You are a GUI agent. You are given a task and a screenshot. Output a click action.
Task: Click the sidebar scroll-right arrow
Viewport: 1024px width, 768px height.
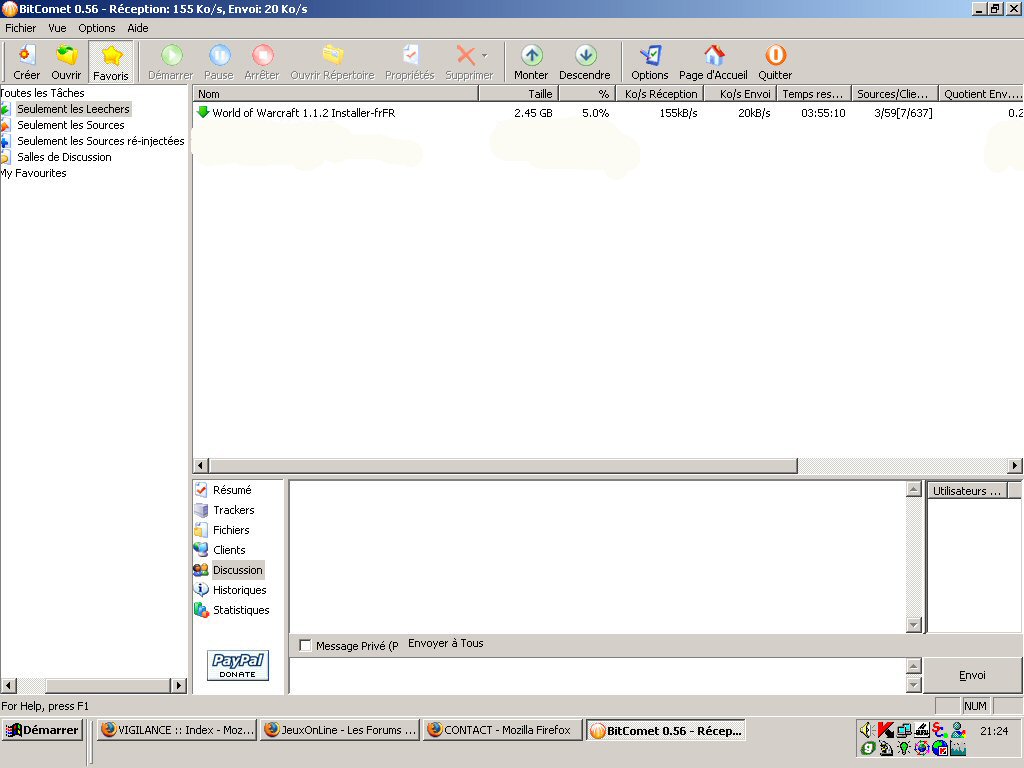pos(178,685)
